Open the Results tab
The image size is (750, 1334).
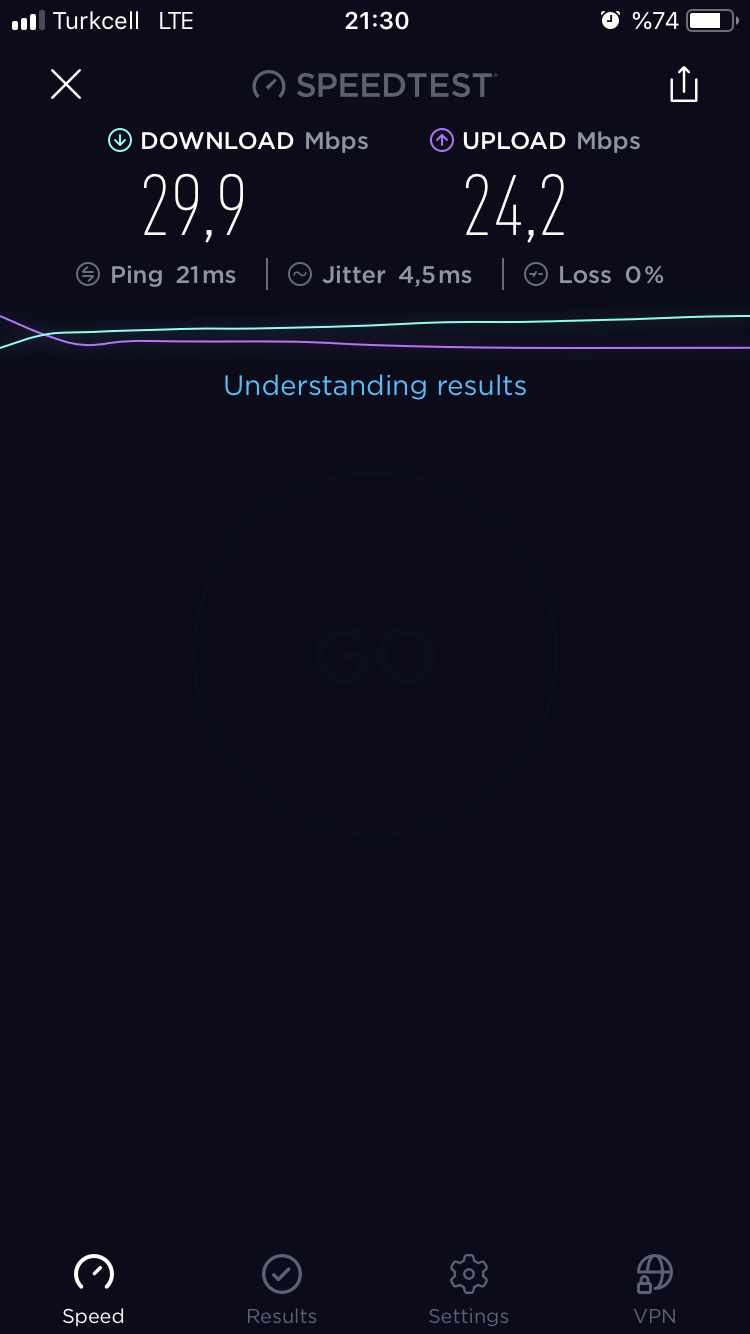[281, 1290]
